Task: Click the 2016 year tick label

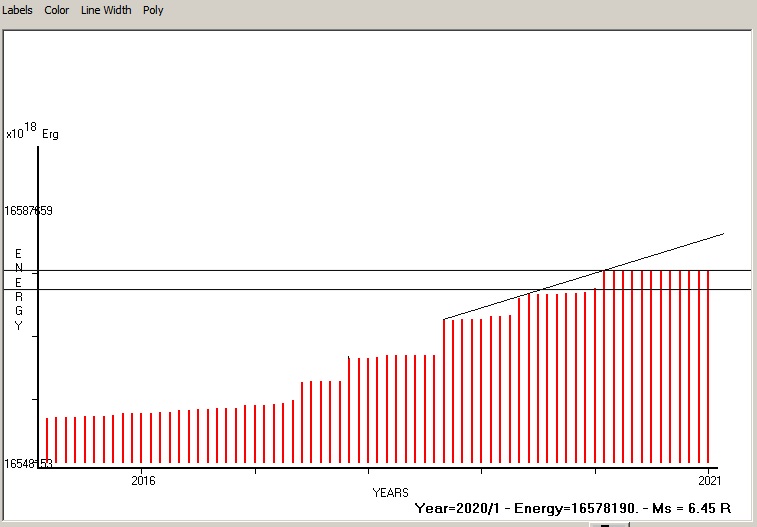Action: pyautogui.click(x=142, y=479)
